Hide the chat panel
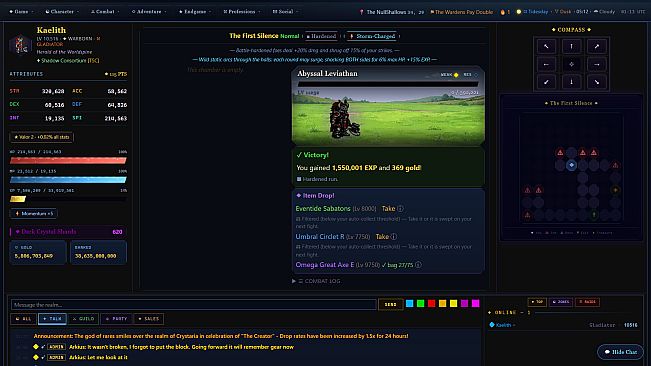 (x=620, y=352)
